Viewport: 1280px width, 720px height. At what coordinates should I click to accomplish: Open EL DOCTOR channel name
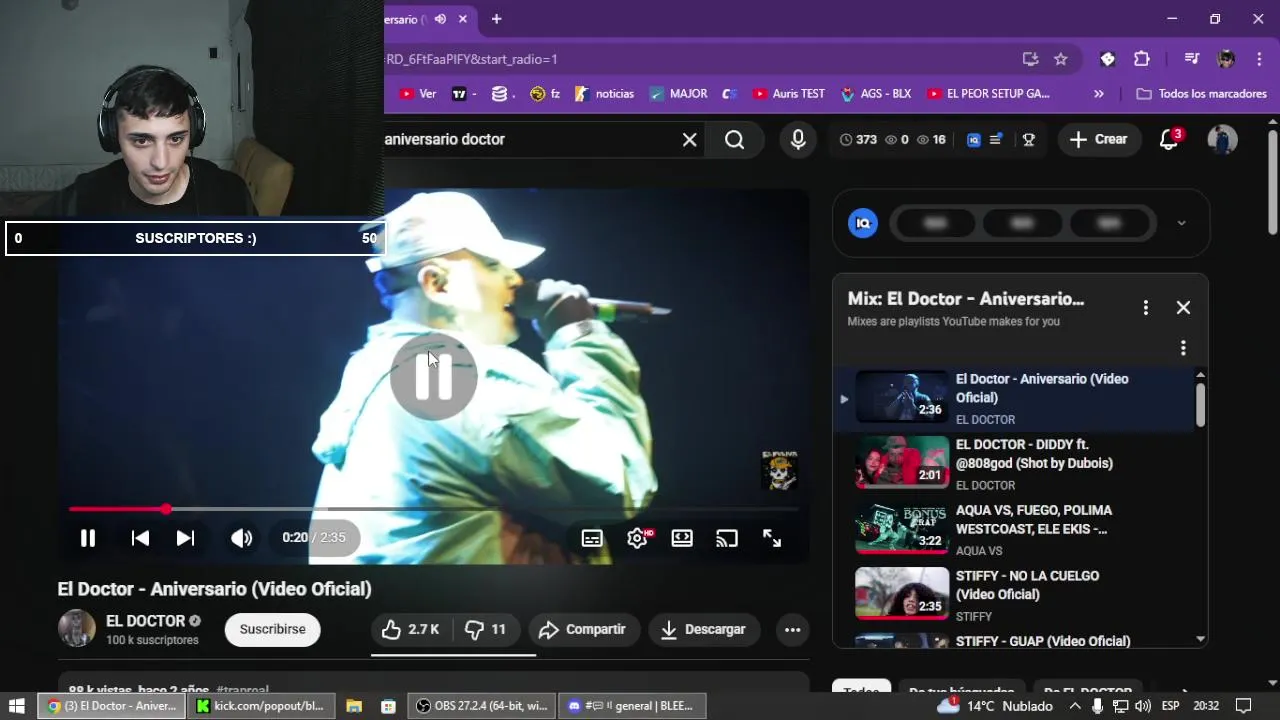145,621
